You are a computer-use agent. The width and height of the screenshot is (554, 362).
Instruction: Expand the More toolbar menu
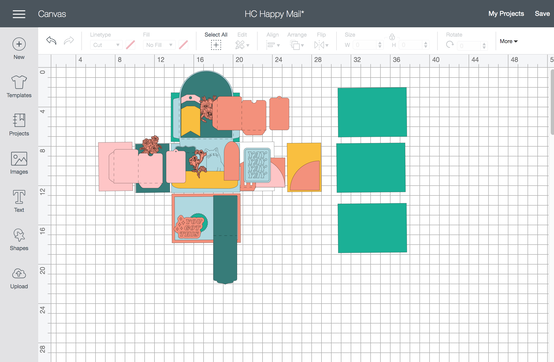click(508, 41)
